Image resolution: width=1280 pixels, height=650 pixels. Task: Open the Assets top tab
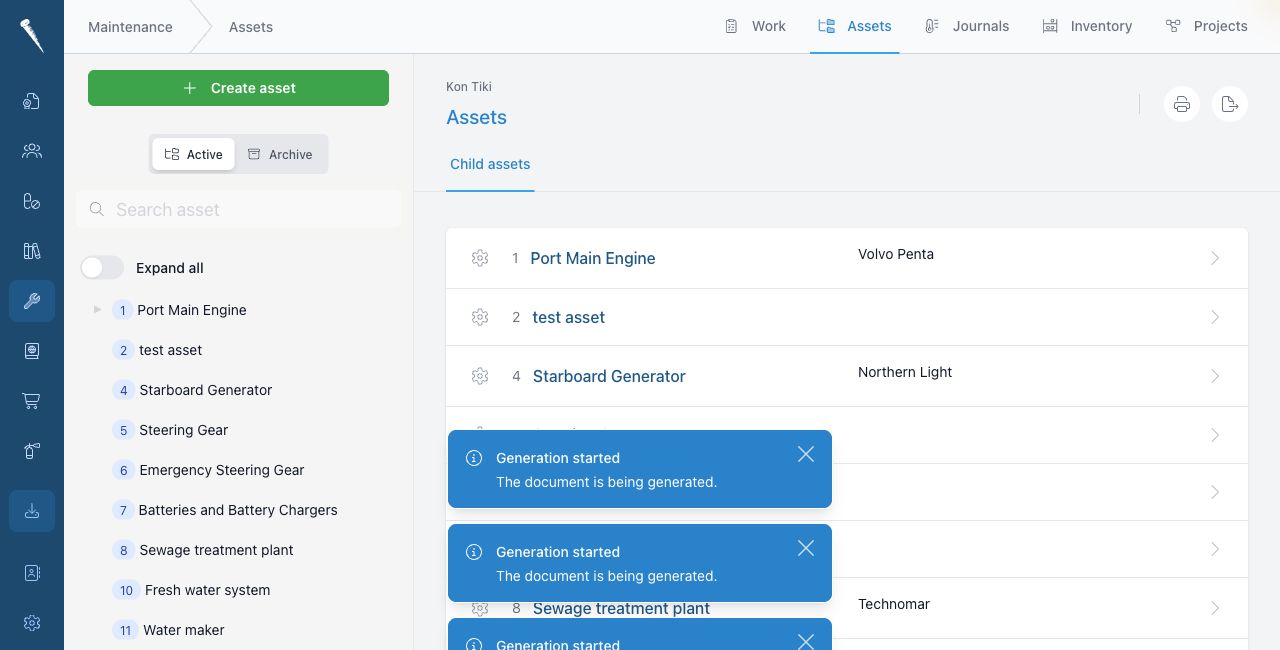coord(855,26)
